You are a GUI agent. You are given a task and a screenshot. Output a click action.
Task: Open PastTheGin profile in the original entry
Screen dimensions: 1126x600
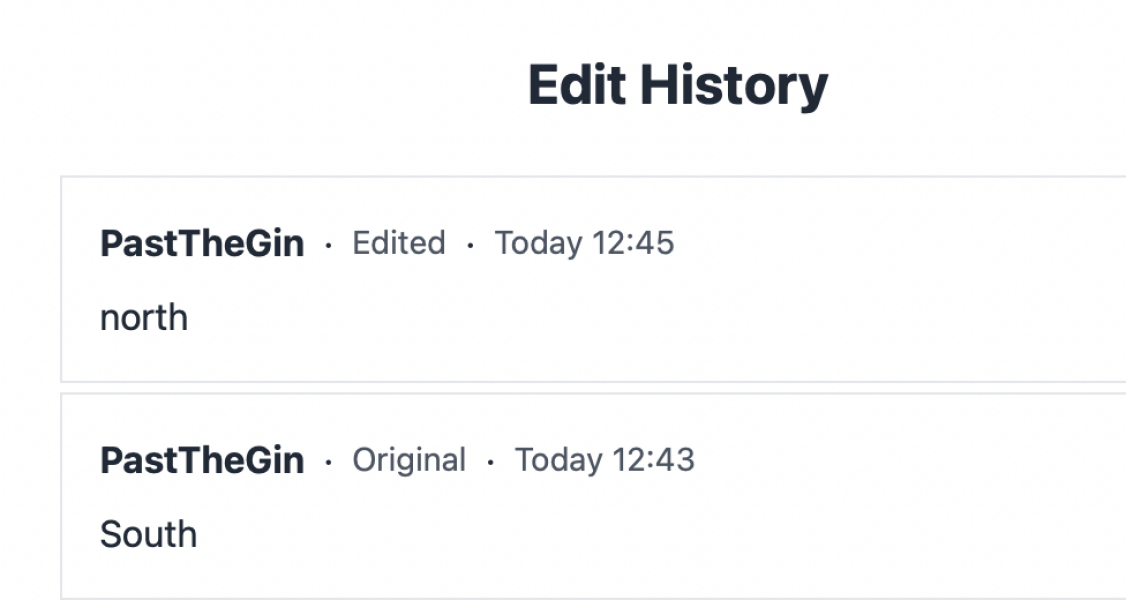(x=202, y=461)
